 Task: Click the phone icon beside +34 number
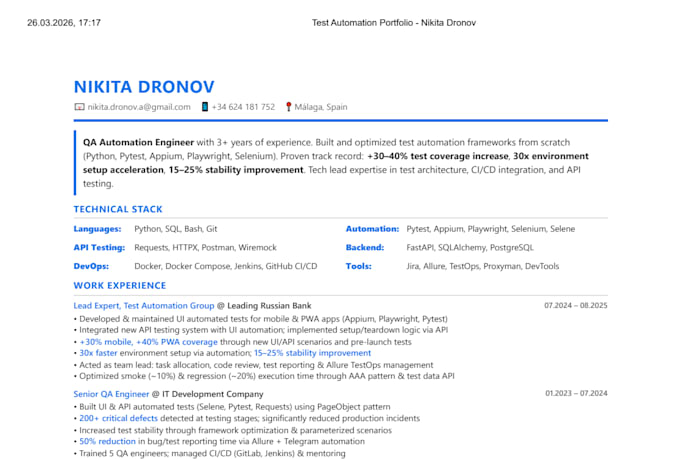pos(205,107)
